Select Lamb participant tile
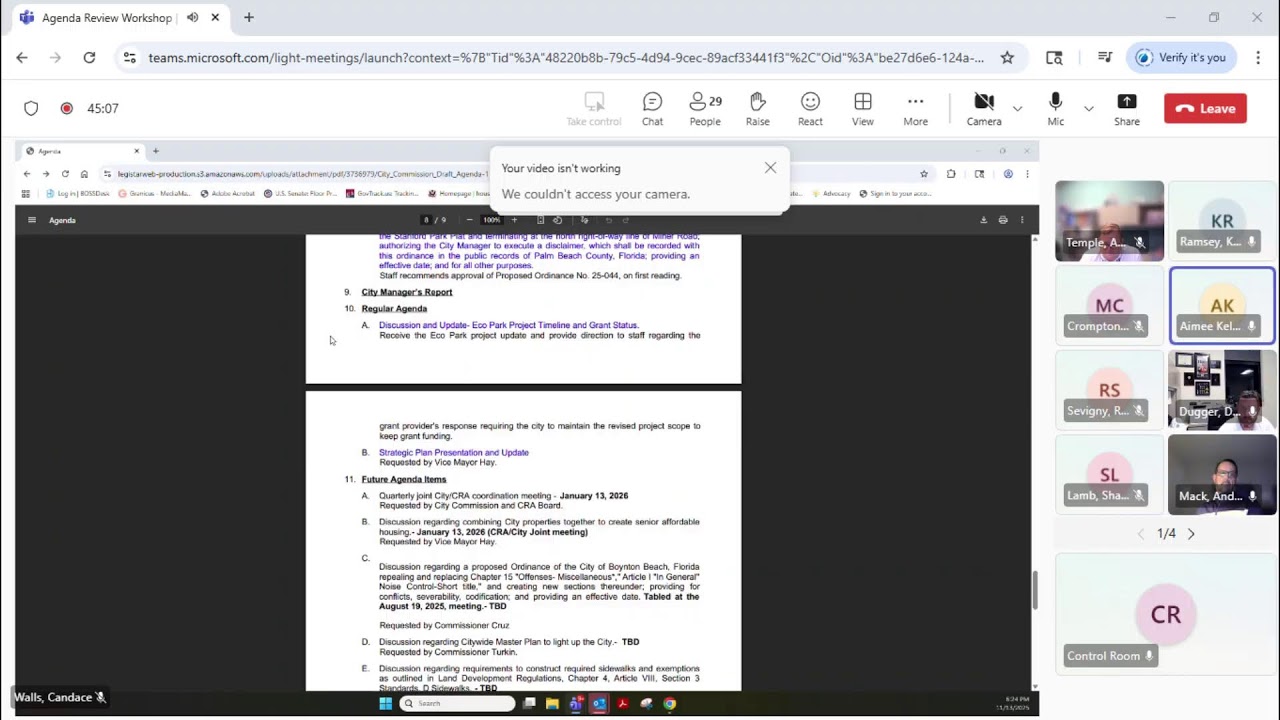1280x720 pixels. coord(1109,475)
